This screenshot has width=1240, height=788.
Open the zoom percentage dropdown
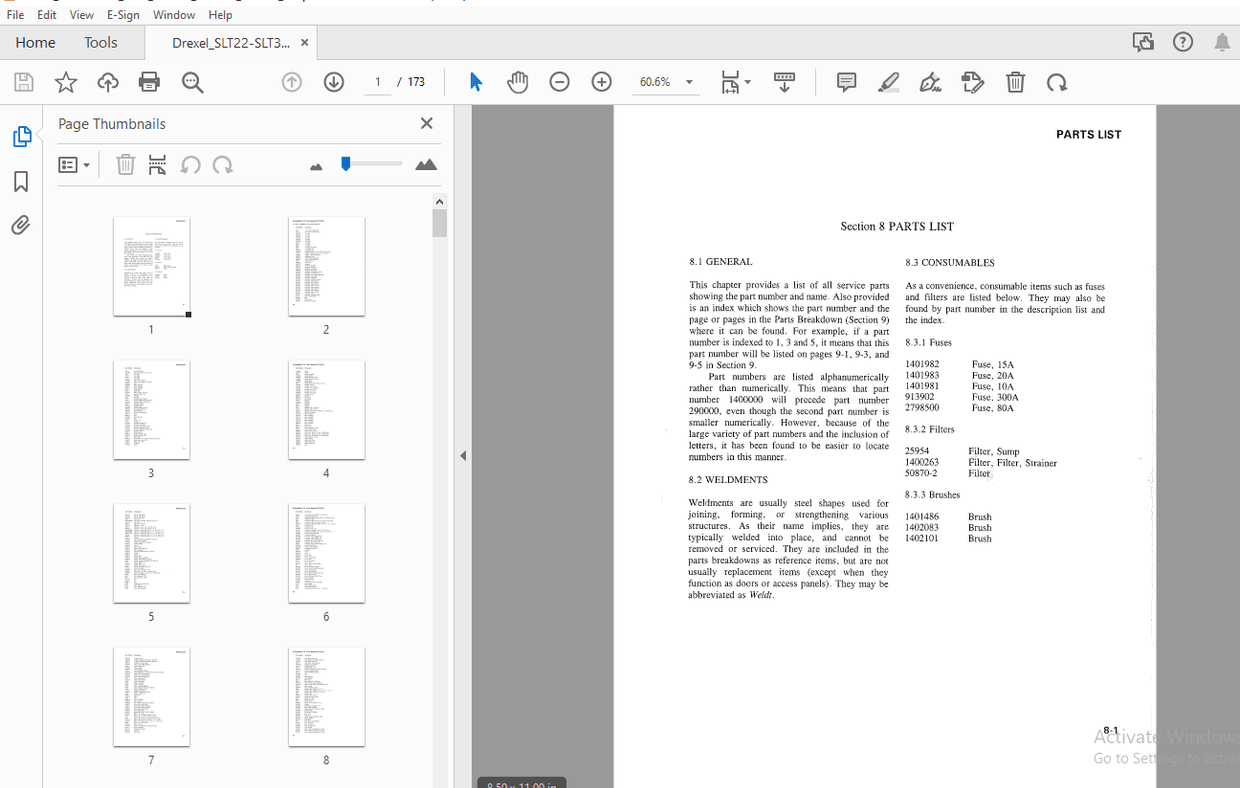(688, 82)
